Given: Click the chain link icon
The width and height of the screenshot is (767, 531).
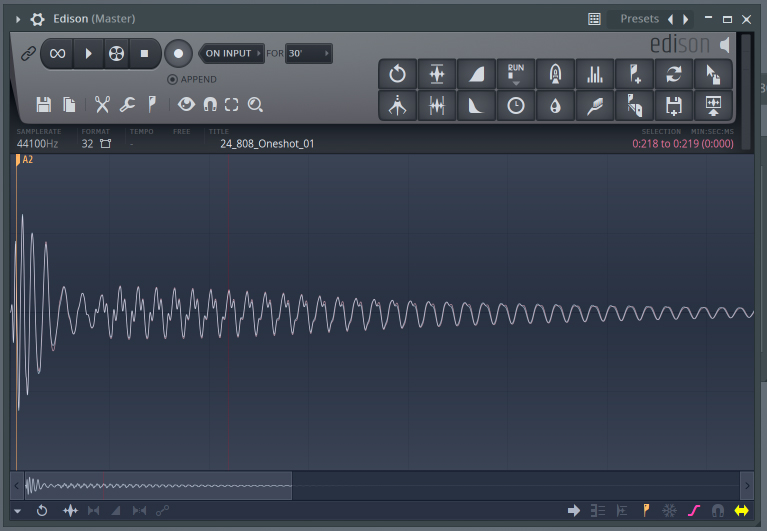Looking at the screenshot, I should (28, 53).
